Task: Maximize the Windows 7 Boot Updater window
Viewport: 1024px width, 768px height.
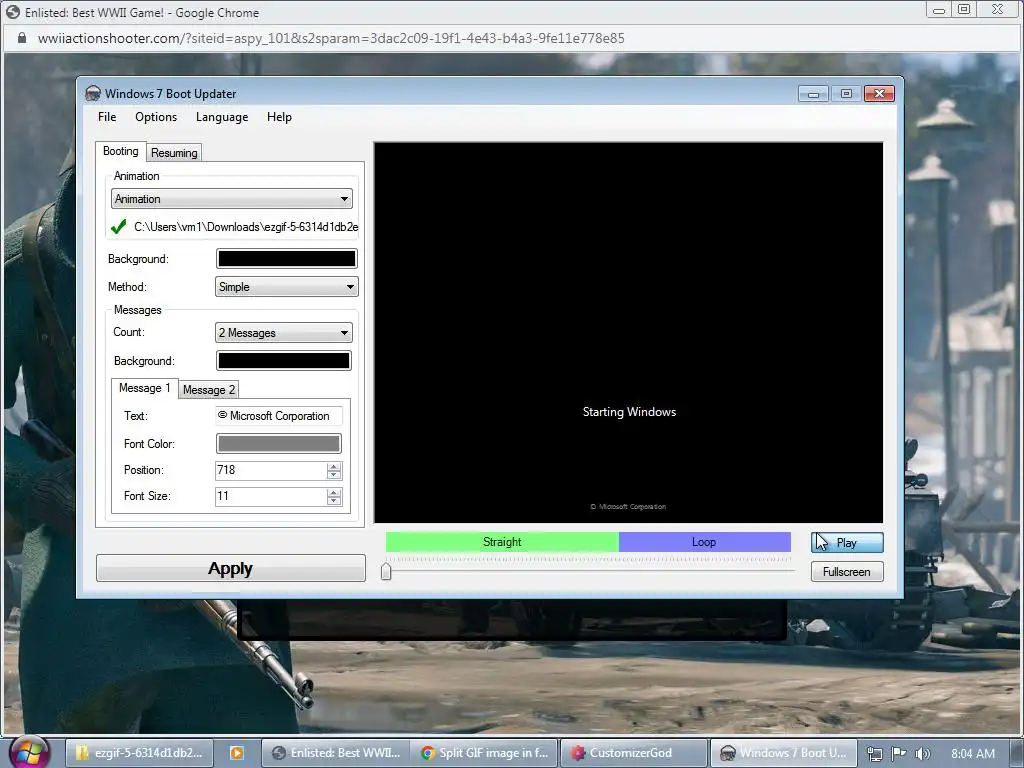Action: (846, 94)
